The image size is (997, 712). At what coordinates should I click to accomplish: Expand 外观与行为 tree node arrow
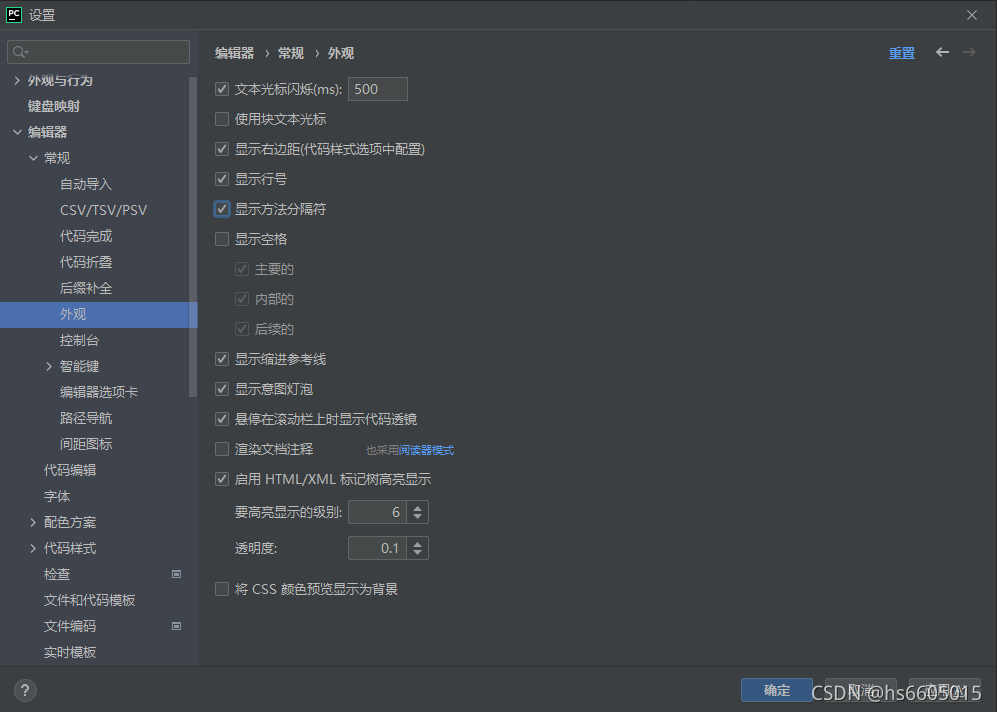point(17,81)
